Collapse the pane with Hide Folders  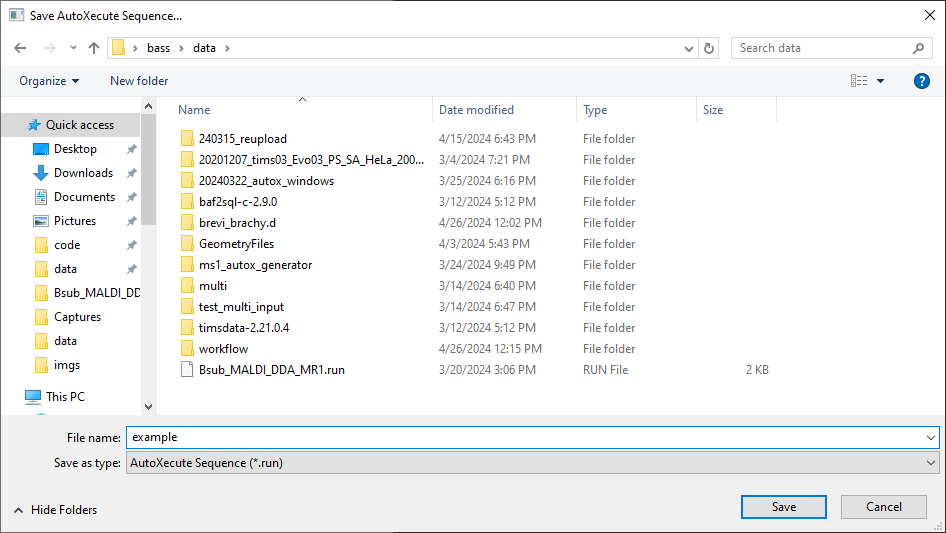(x=56, y=510)
